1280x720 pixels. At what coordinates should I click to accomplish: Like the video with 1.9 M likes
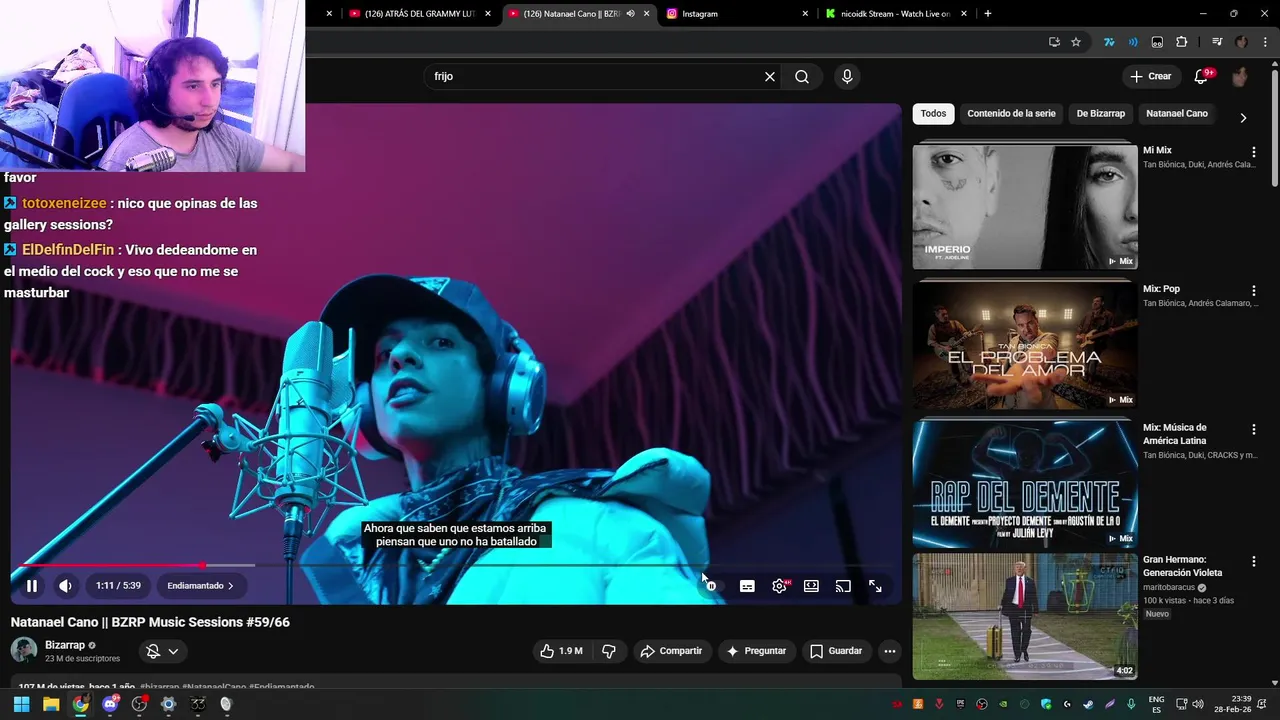[x=562, y=651]
